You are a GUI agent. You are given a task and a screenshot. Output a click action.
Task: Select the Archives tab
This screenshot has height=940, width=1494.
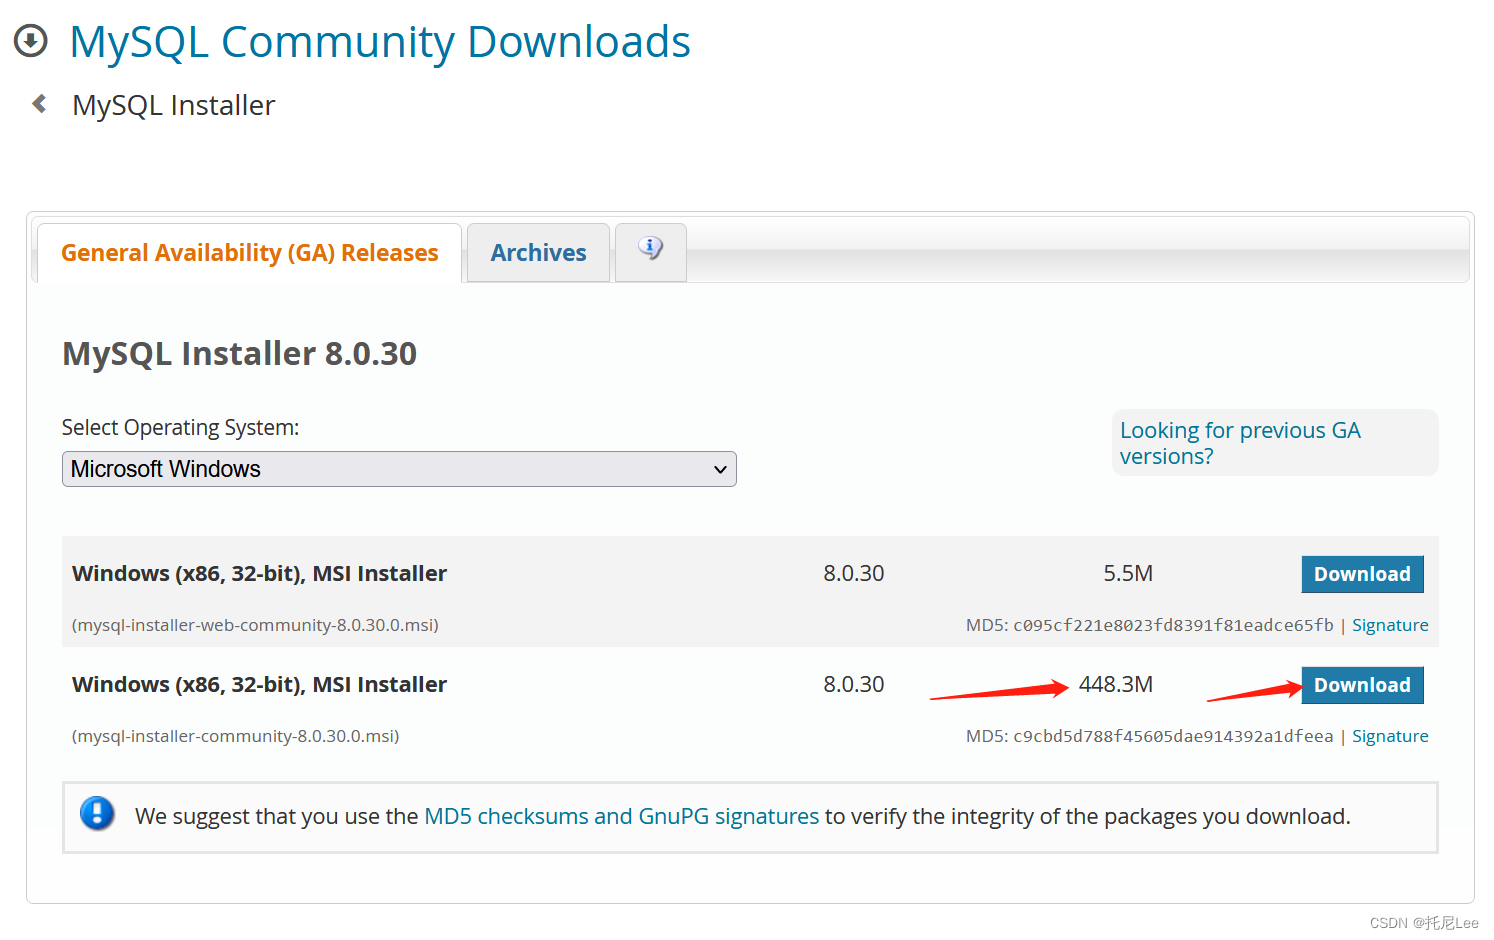point(537,252)
